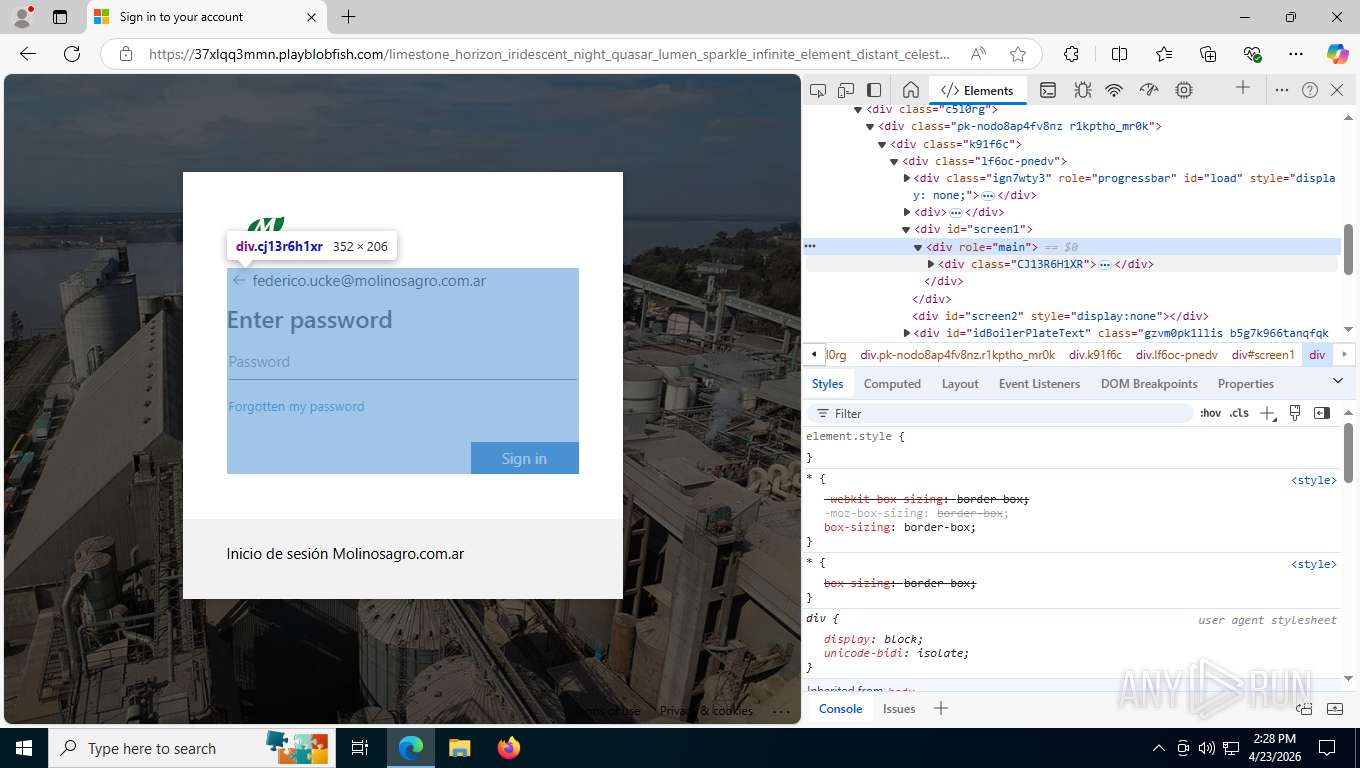The width and height of the screenshot is (1360, 768).
Task: Open the Network wifi icon tool
Action: 1114,90
